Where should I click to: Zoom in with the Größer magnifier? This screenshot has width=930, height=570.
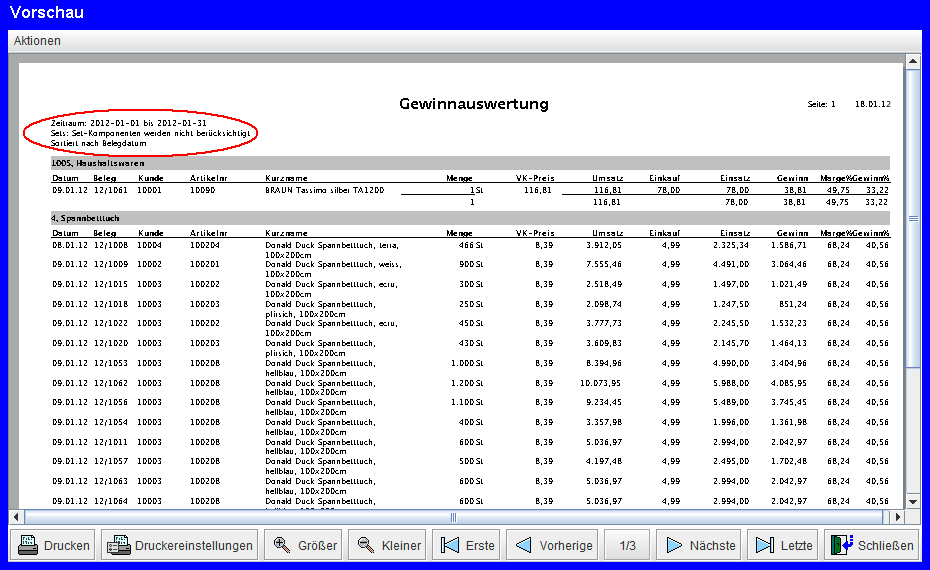305,546
